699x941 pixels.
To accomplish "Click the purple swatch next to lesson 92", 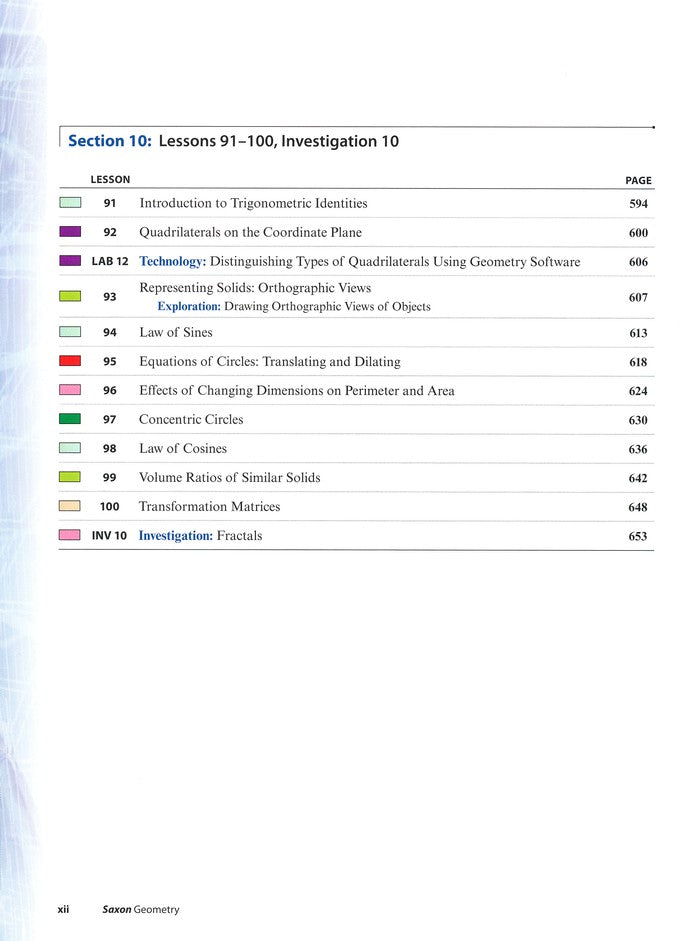I will [69, 232].
